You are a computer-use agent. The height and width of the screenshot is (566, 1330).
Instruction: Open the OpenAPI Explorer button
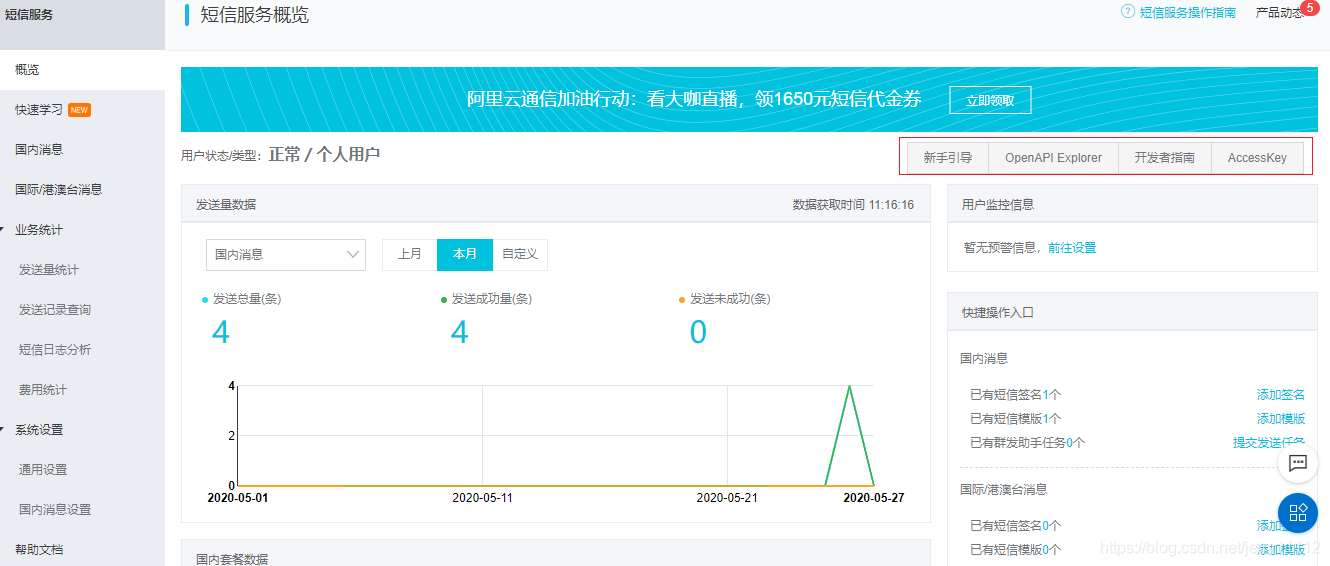(x=1053, y=158)
